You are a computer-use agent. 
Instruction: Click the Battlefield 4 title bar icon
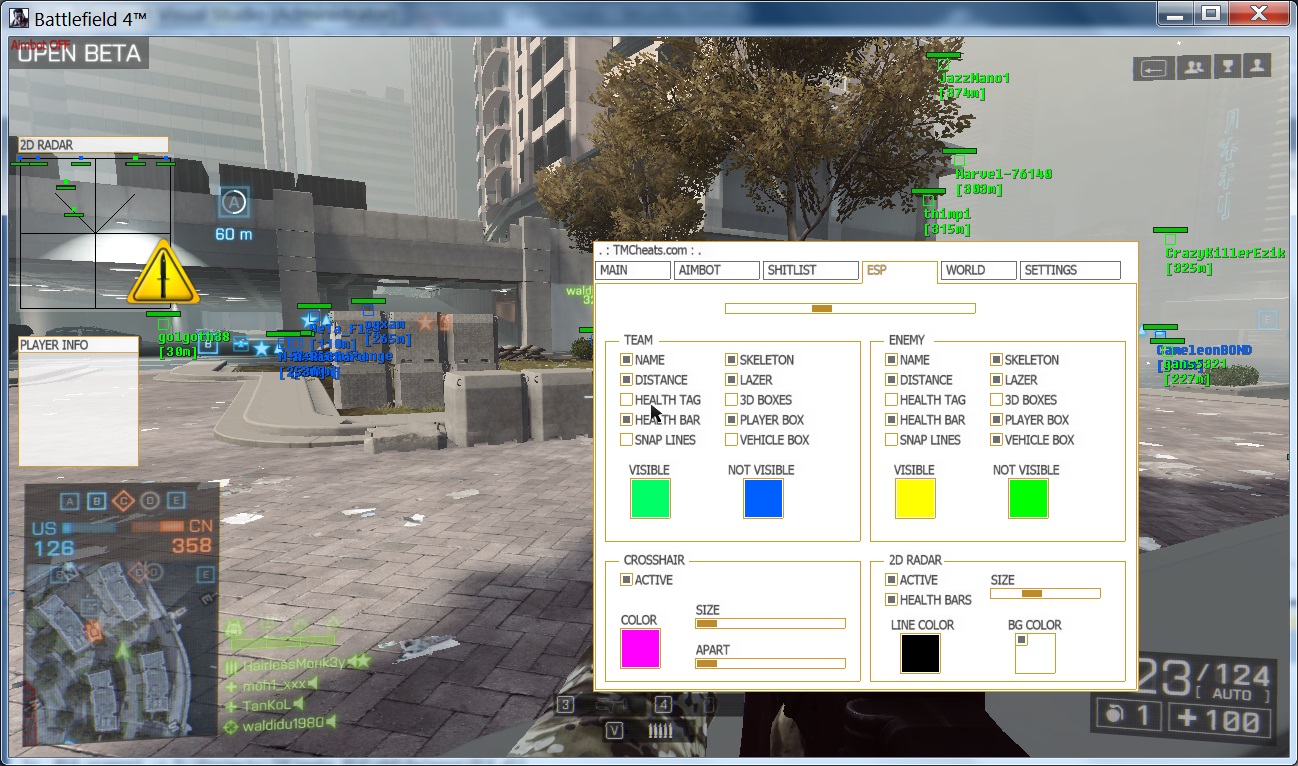(17, 16)
